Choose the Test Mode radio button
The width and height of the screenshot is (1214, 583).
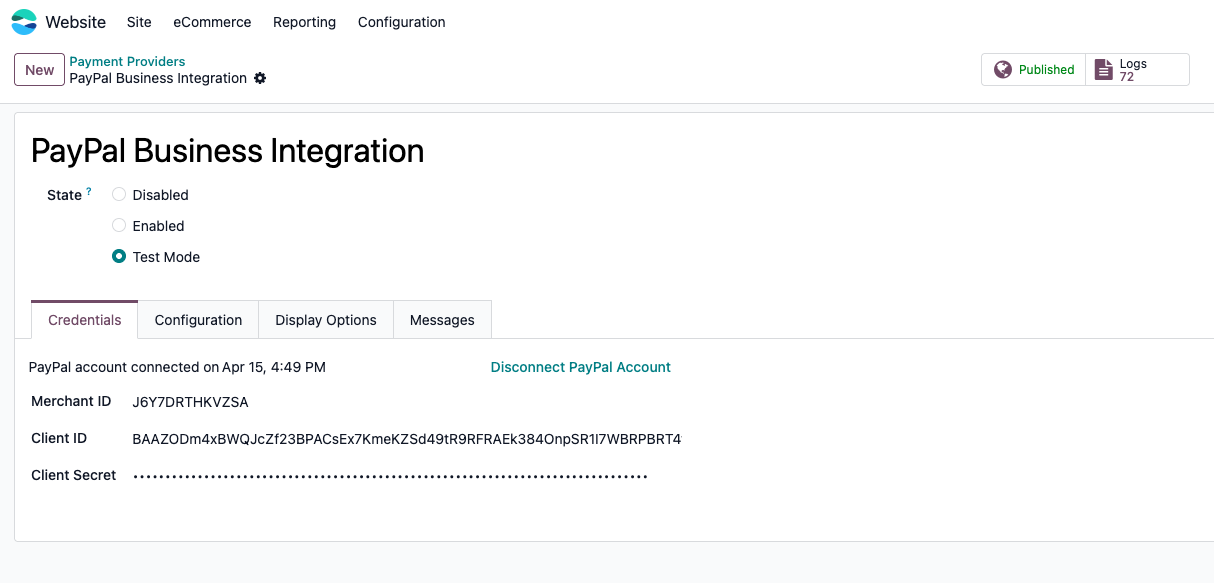(119, 257)
